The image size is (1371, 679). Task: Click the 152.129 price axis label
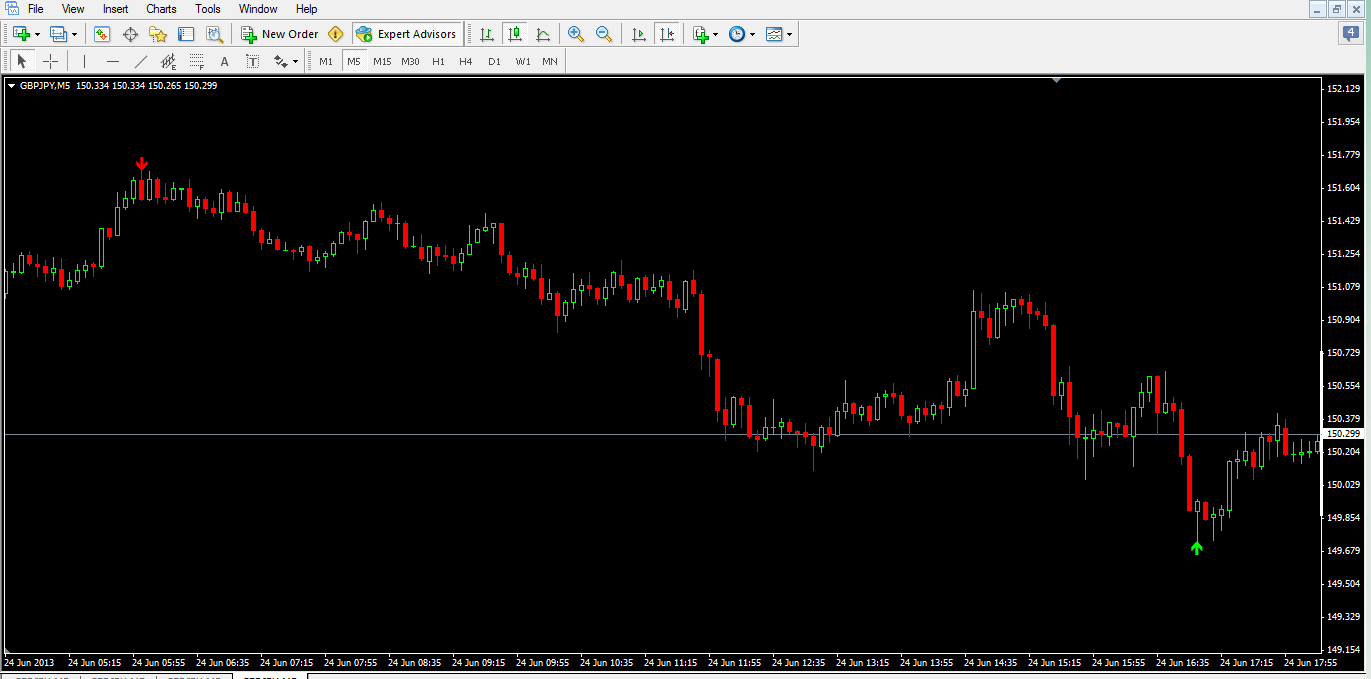[x=1345, y=89]
